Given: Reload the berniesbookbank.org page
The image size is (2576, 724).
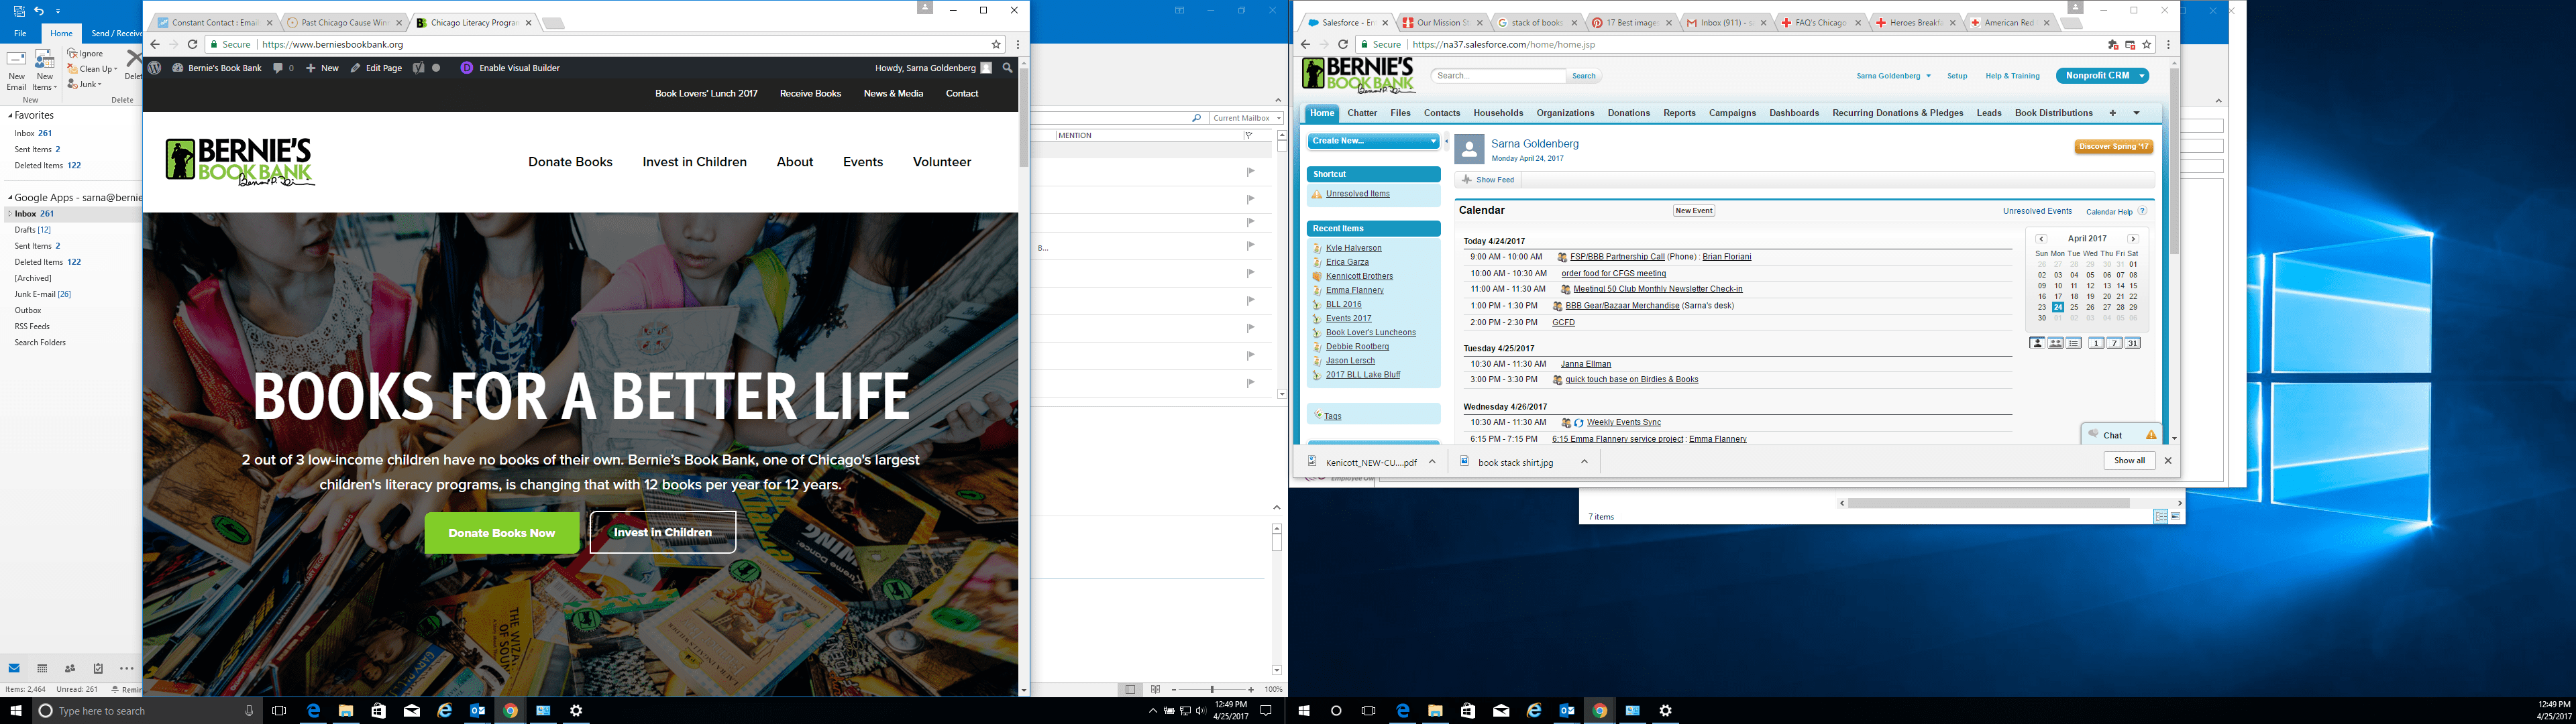Looking at the screenshot, I should coord(193,44).
